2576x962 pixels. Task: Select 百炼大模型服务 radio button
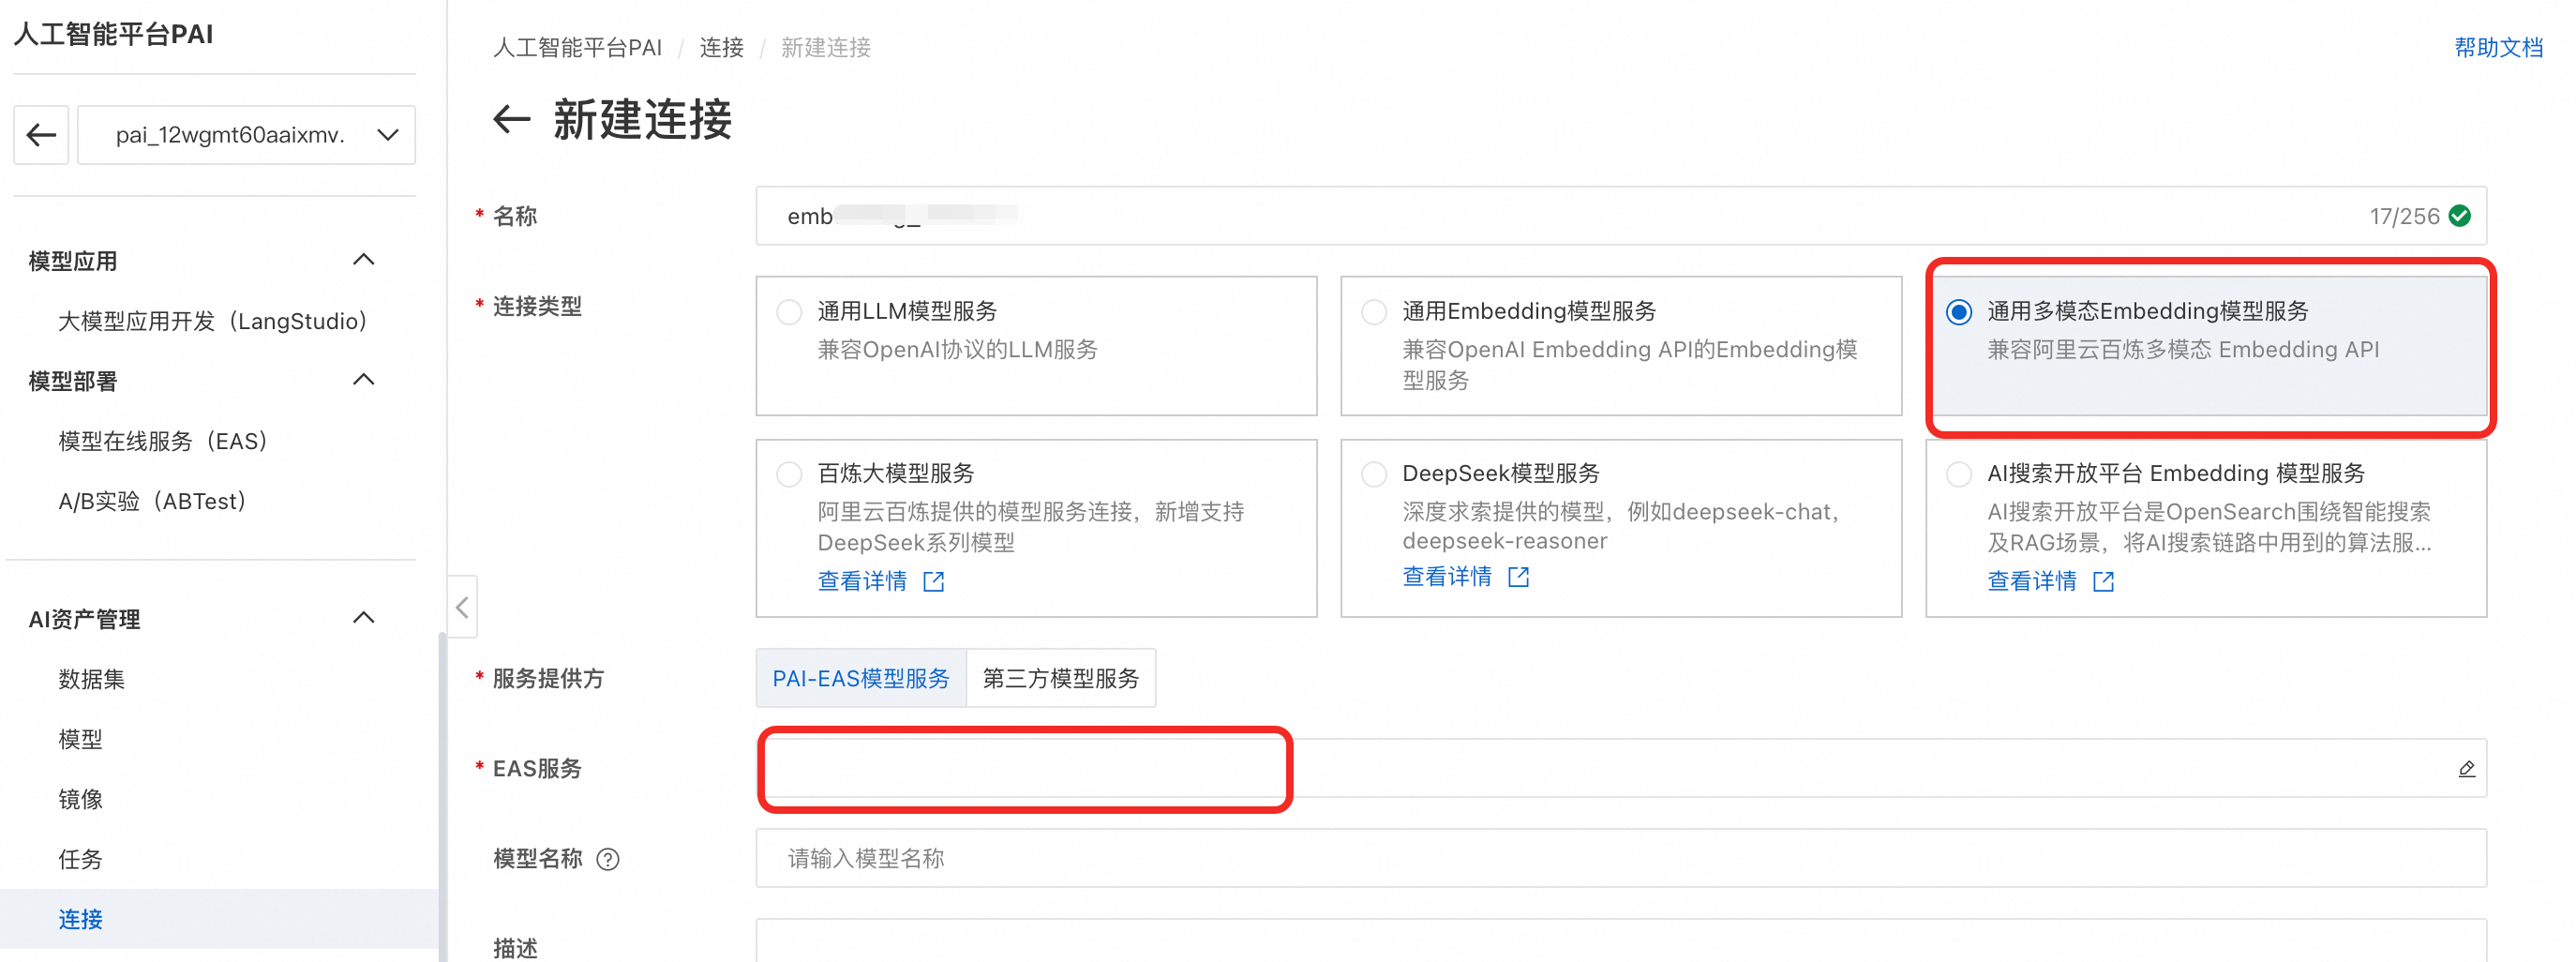pos(789,474)
